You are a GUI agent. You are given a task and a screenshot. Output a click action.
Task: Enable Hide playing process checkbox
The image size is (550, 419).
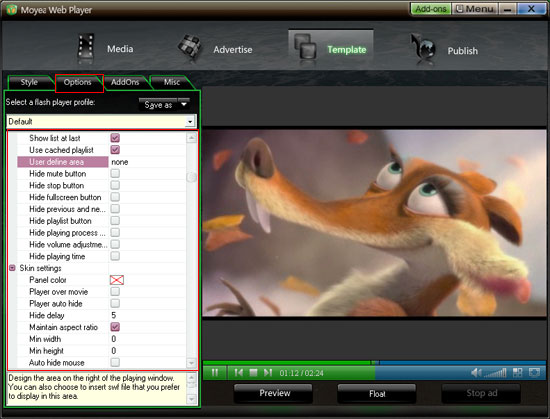[x=115, y=232]
